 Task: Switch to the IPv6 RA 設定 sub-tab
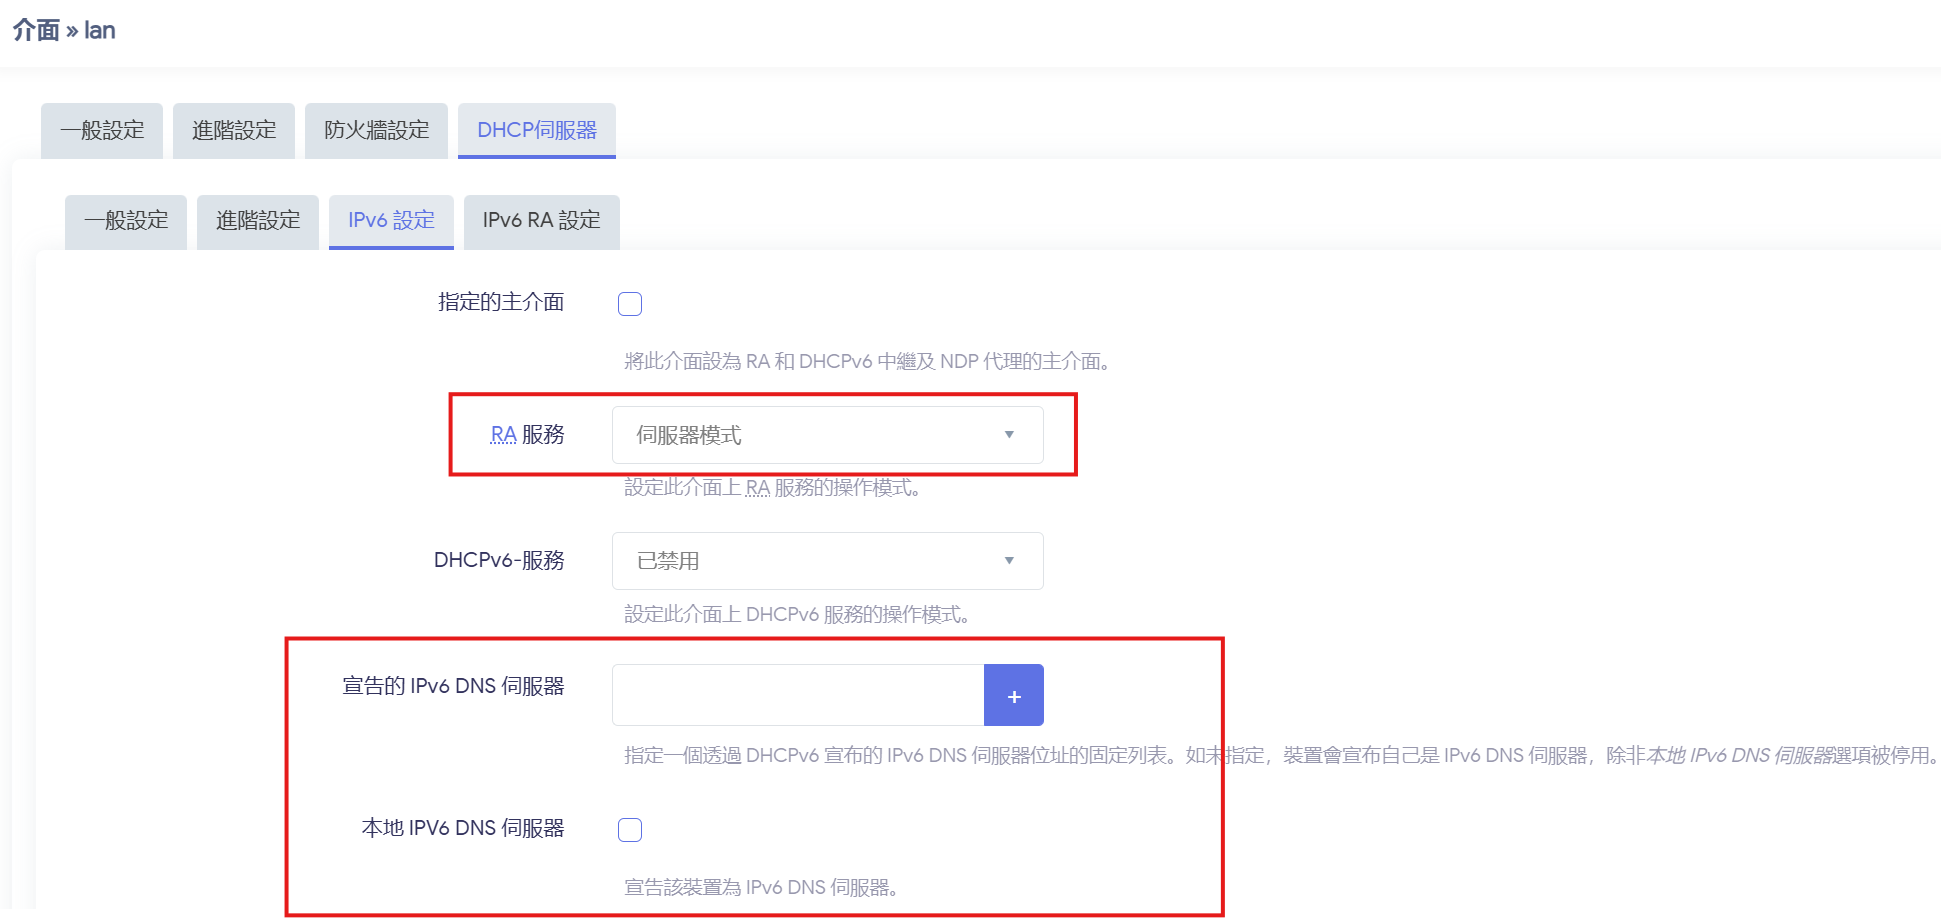click(541, 221)
